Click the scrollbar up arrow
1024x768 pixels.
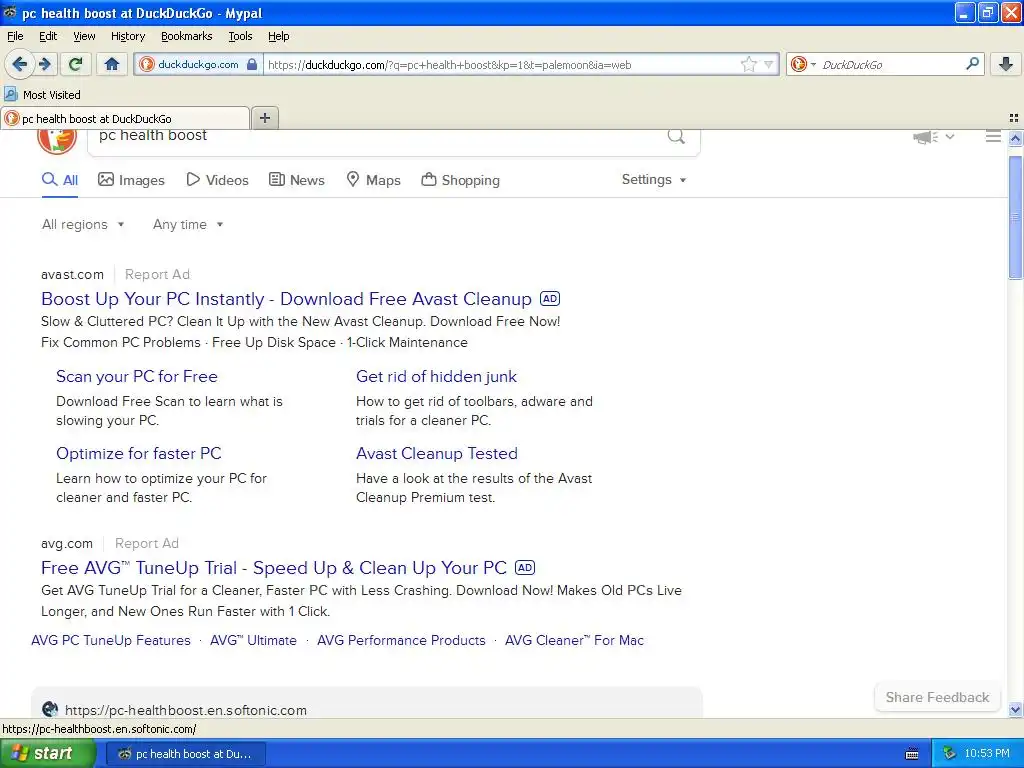click(x=1015, y=138)
